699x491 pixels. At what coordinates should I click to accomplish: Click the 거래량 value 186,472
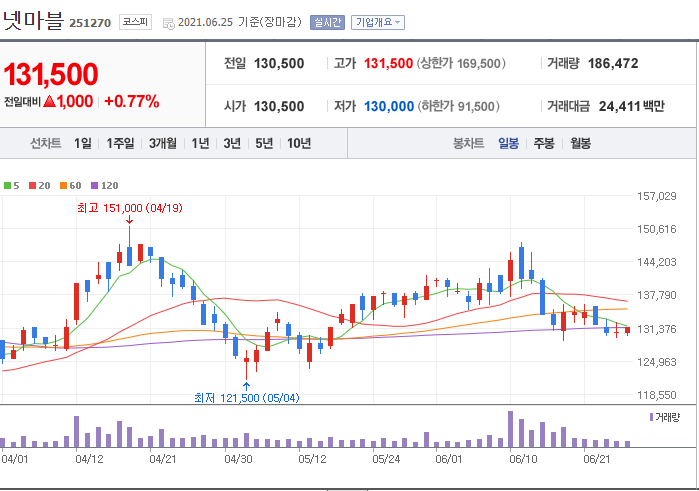(613, 63)
